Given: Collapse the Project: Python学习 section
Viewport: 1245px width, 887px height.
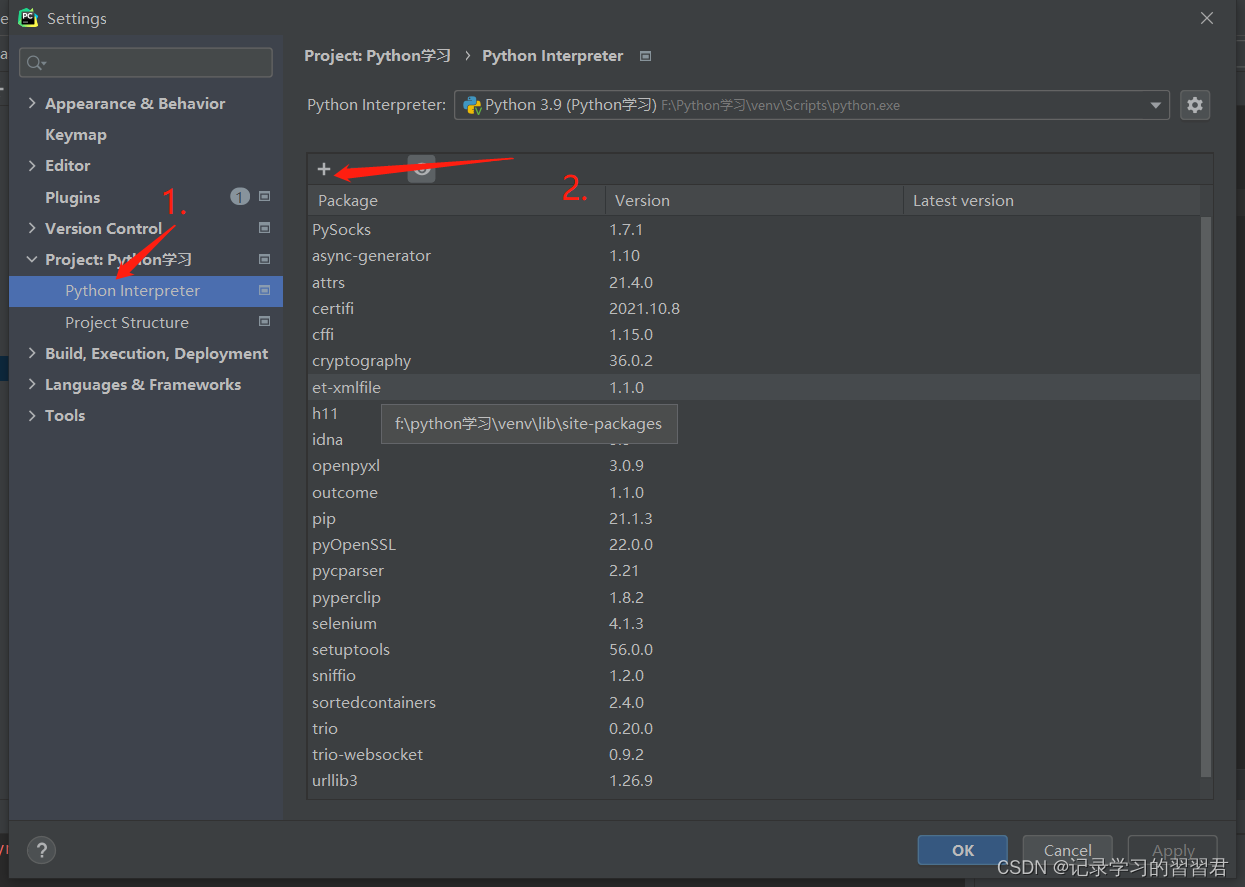Looking at the screenshot, I should 32,259.
